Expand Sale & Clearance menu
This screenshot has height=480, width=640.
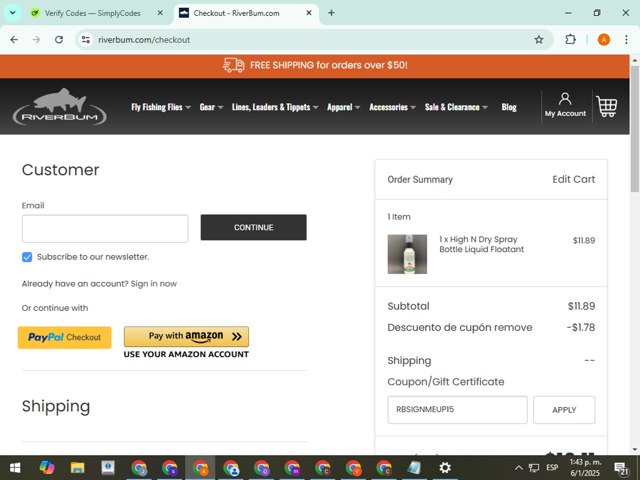click(456, 107)
